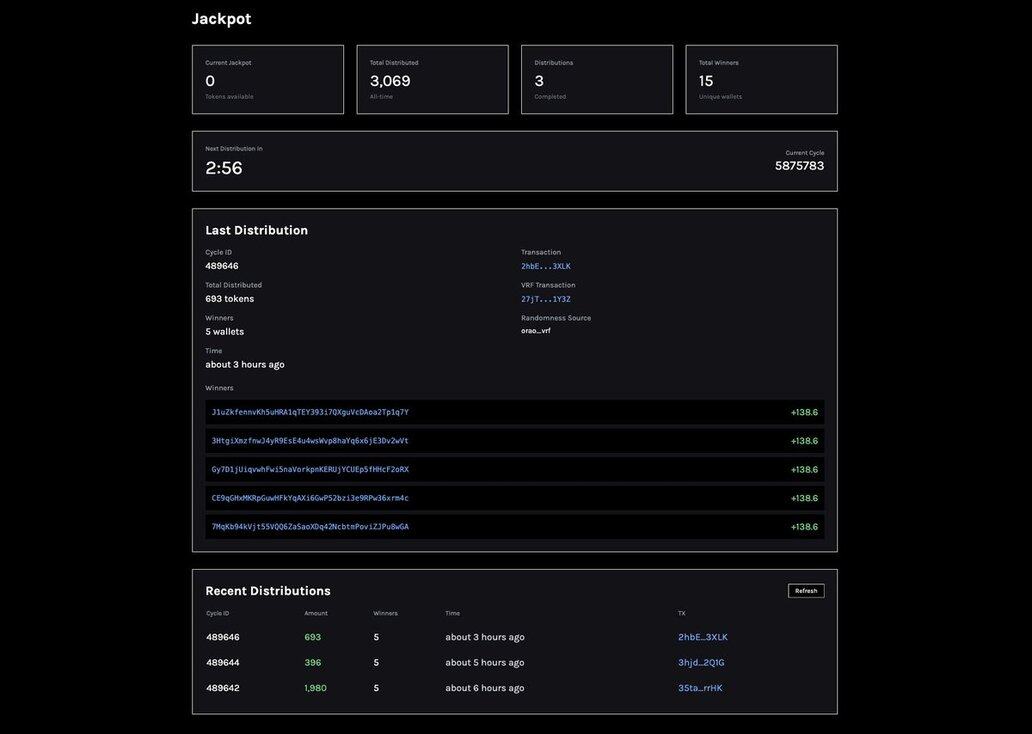This screenshot has width=1032, height=734.
Task: Click the Randomness Source value orao...vrf
Action: pos(536,331)
